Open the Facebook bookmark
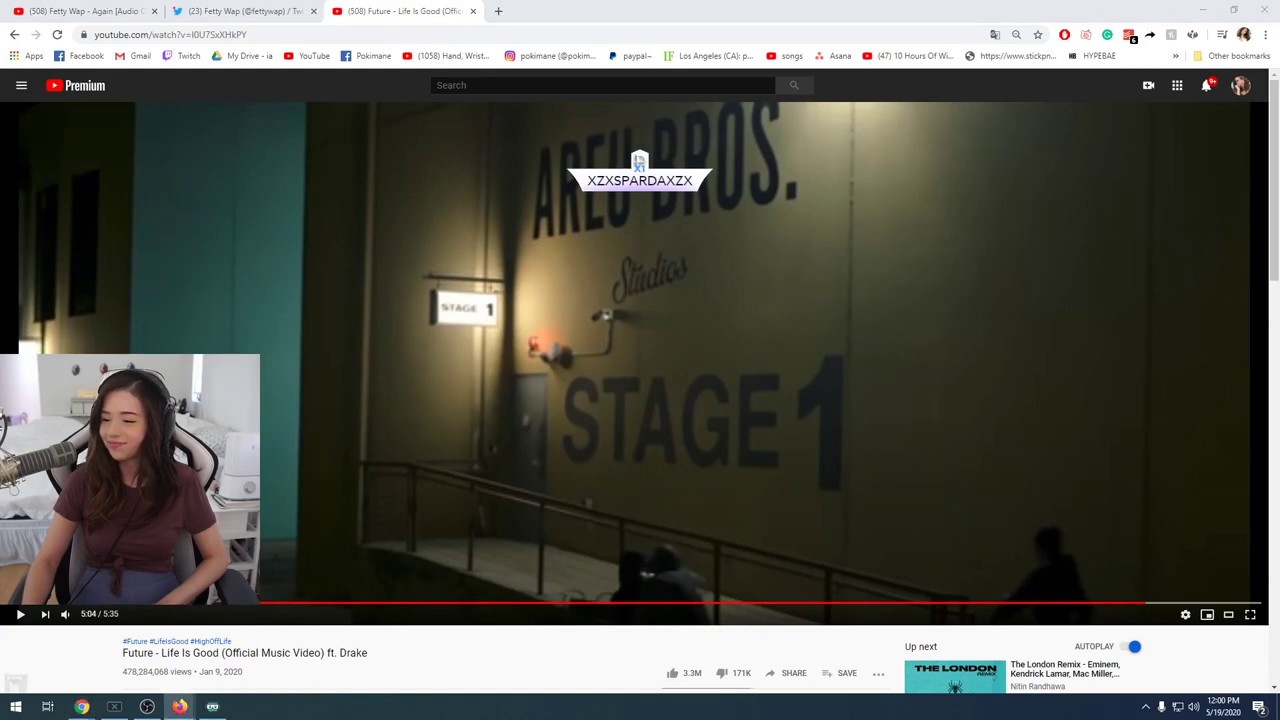This screenshot has width=1280, height=720. [x=78, y=56]
